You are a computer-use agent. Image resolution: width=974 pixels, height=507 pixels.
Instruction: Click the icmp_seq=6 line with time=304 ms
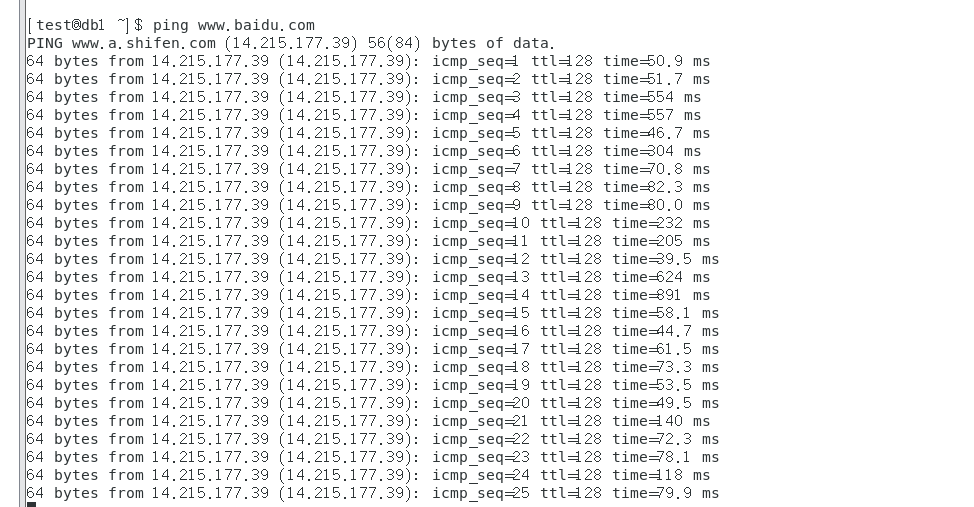pos(364,152)
